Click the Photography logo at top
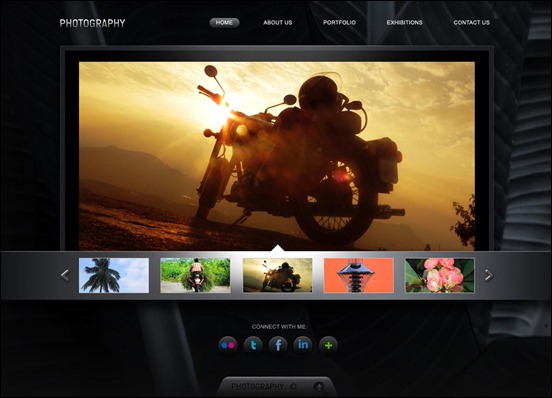The image size is (552, 398). [x=92, y=23]
